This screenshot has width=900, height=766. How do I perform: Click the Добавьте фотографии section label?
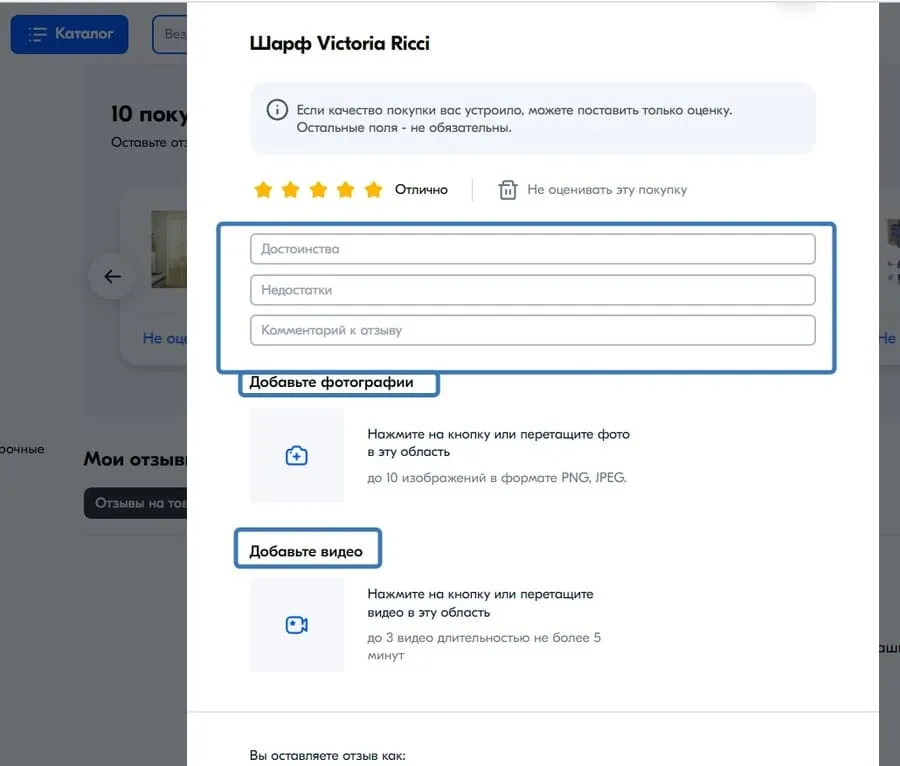point(338,382)
